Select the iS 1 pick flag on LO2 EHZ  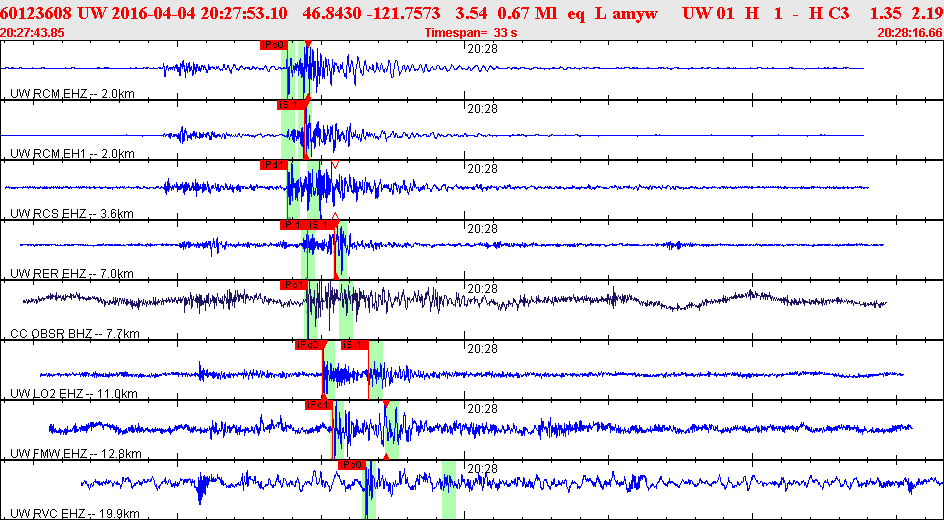point(355,345)
